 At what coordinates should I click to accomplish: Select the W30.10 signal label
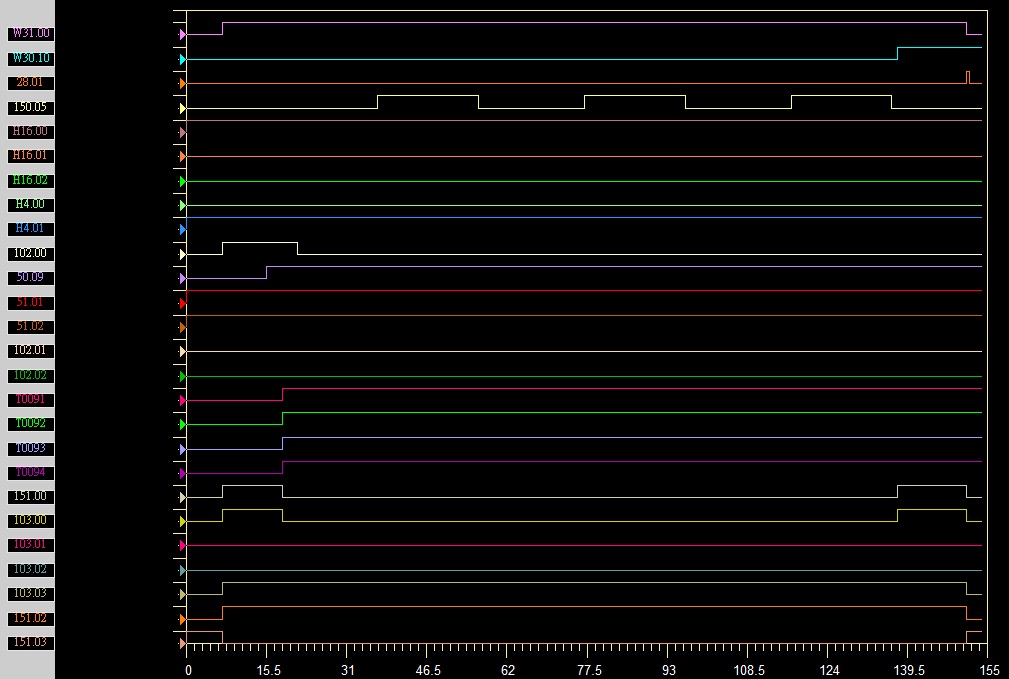tap(31, 58)
